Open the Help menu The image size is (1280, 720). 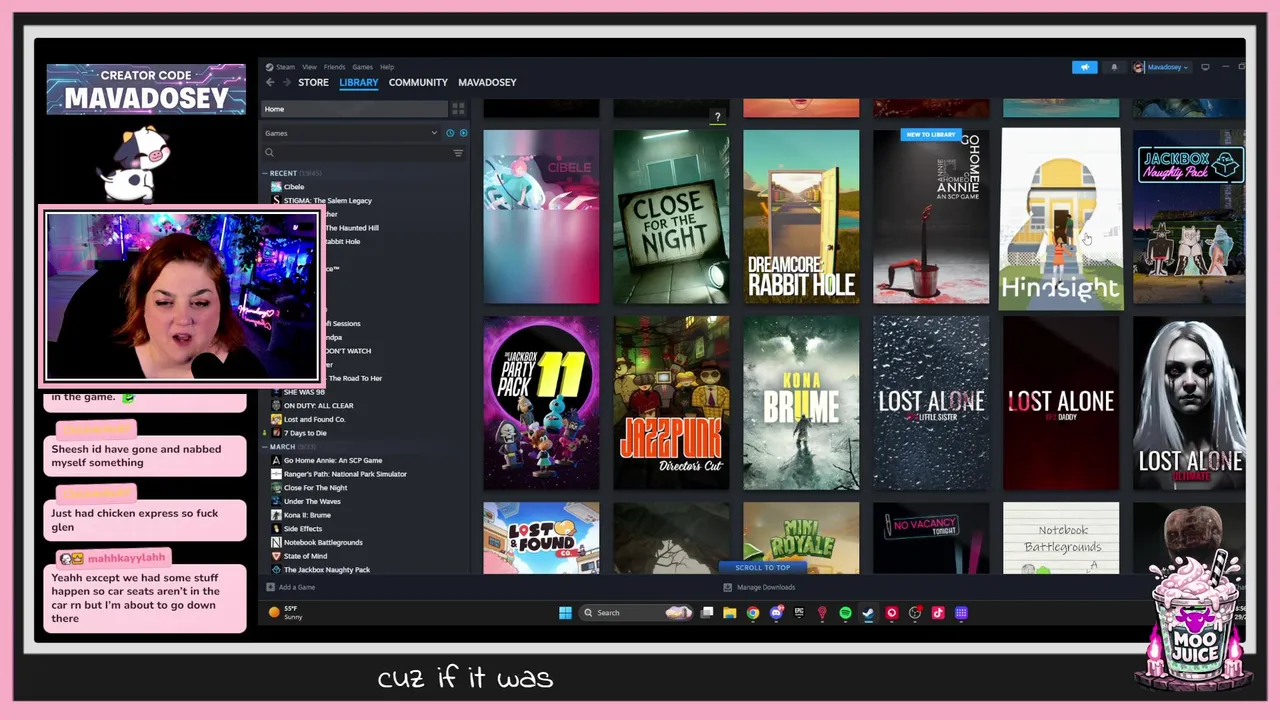(x=387, y=67)
